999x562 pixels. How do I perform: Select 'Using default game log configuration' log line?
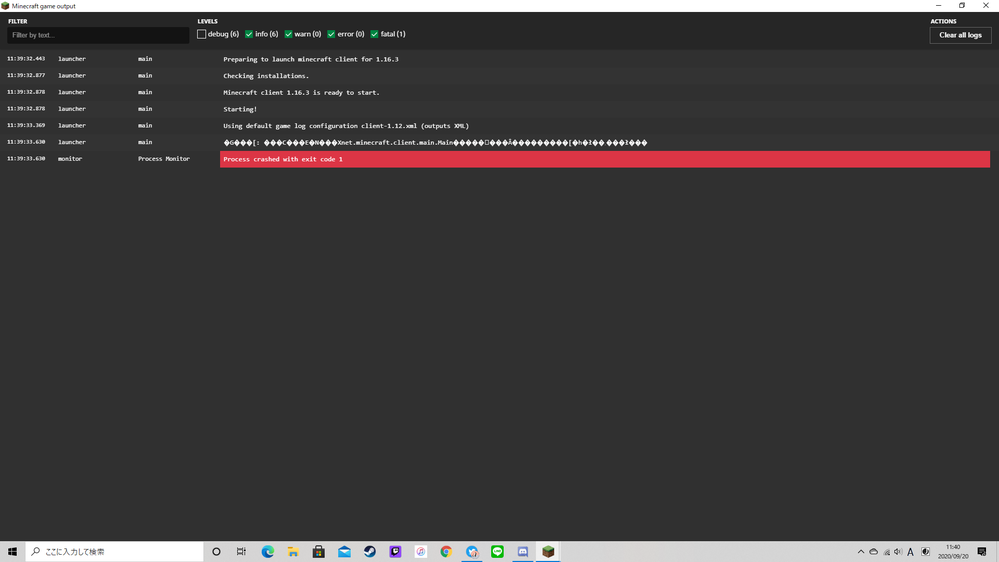click(346, 126)
